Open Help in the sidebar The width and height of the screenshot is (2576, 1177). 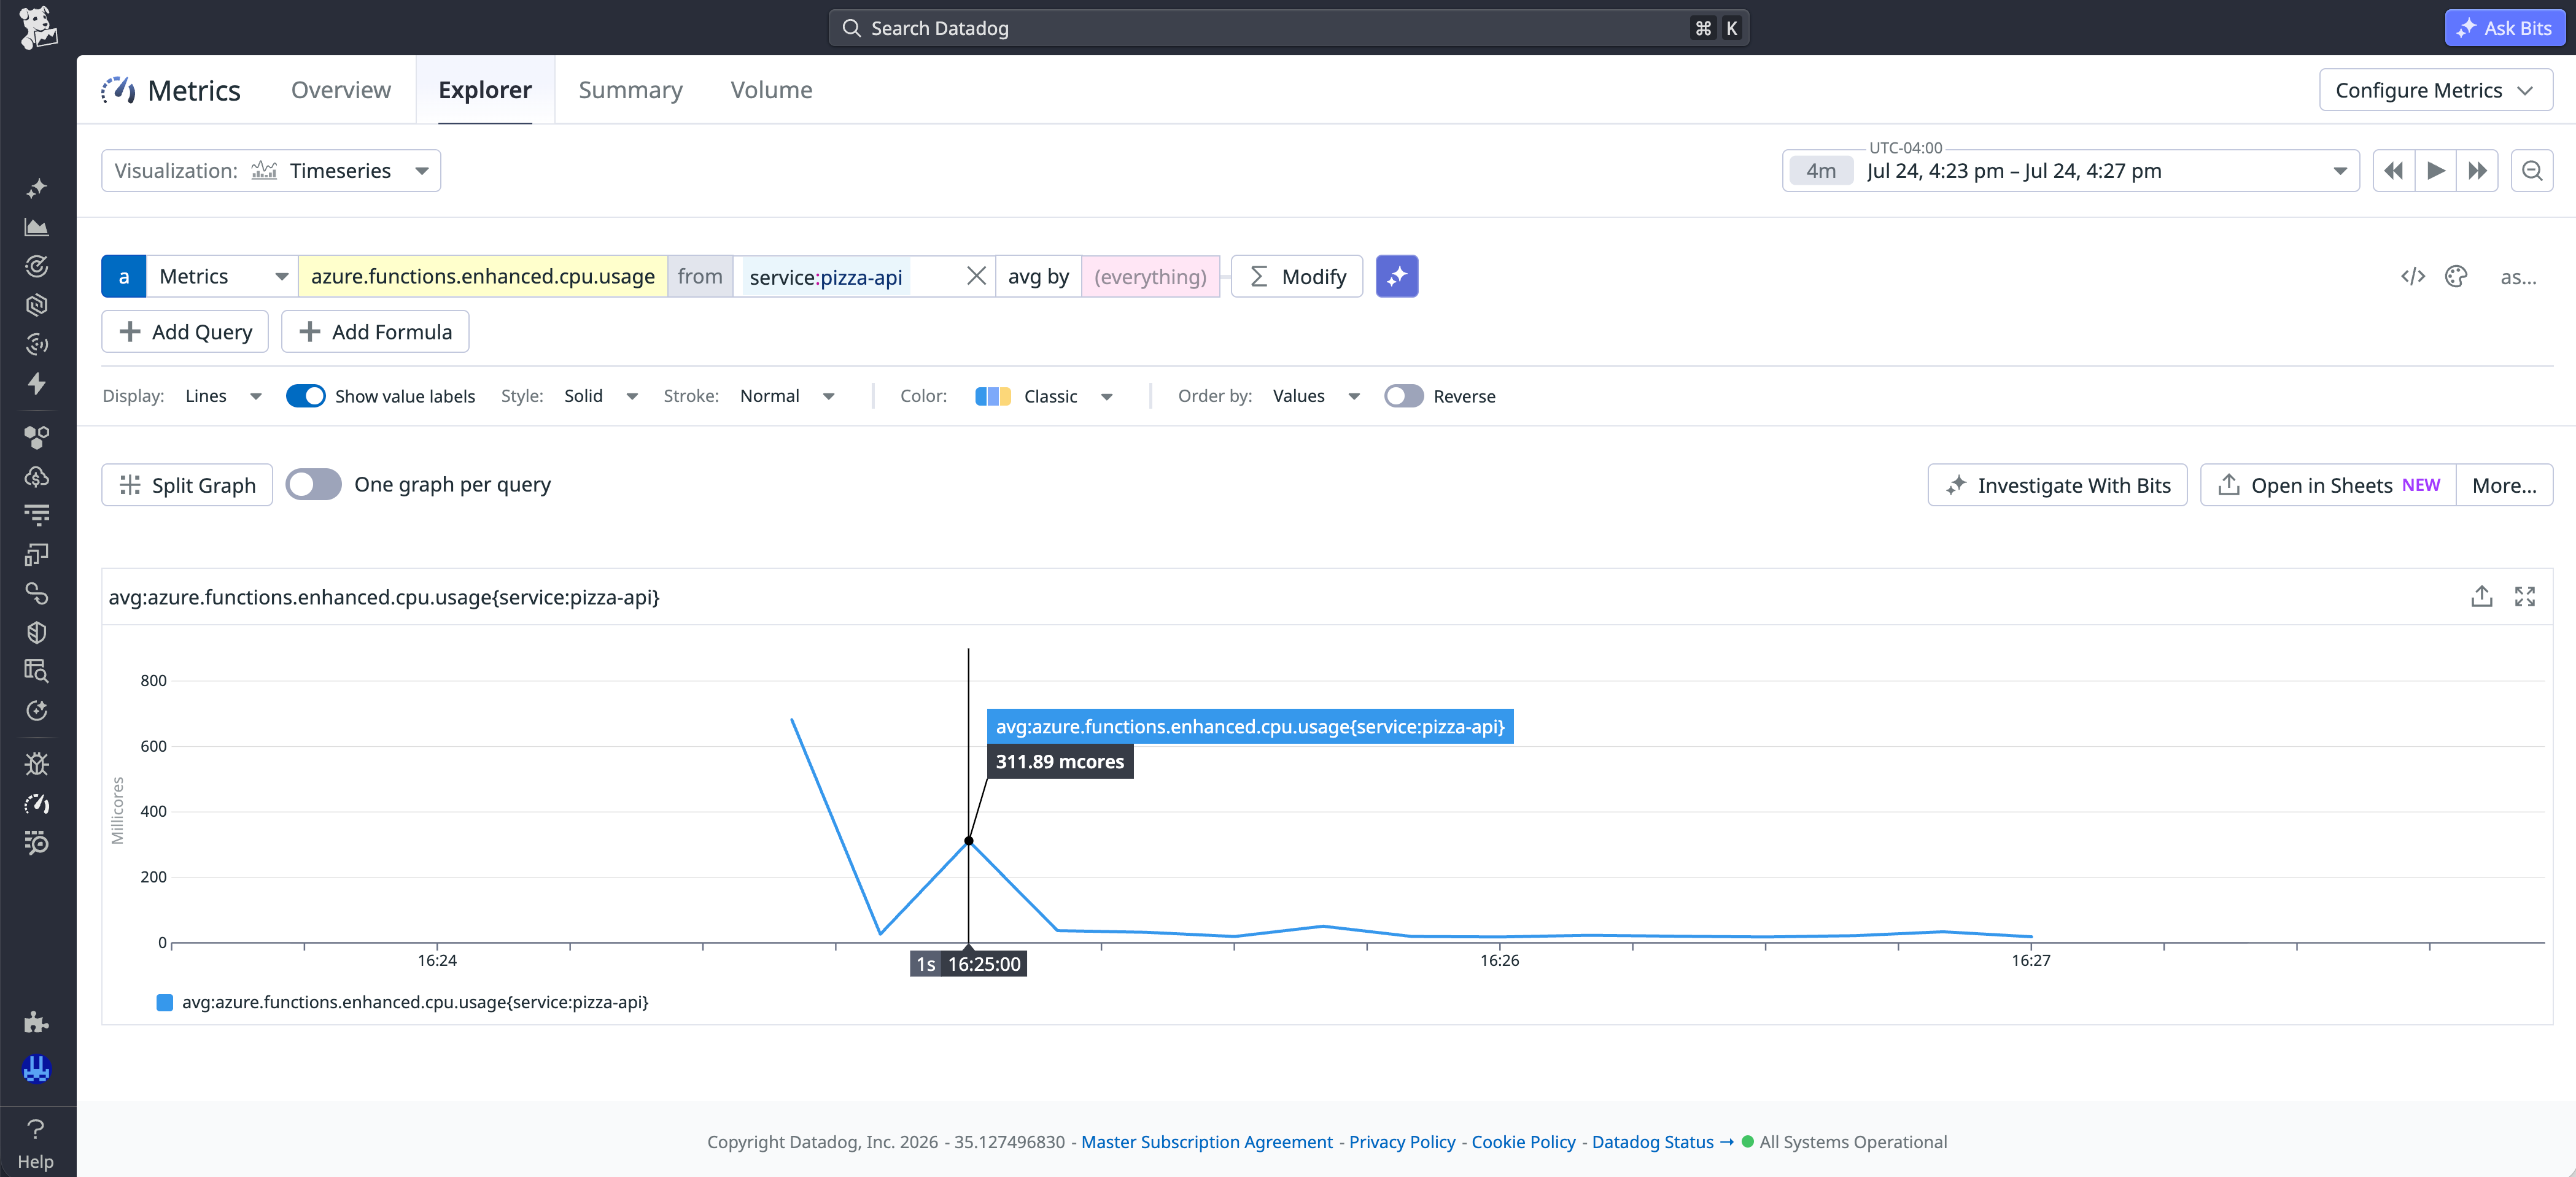click(36, 1143)
